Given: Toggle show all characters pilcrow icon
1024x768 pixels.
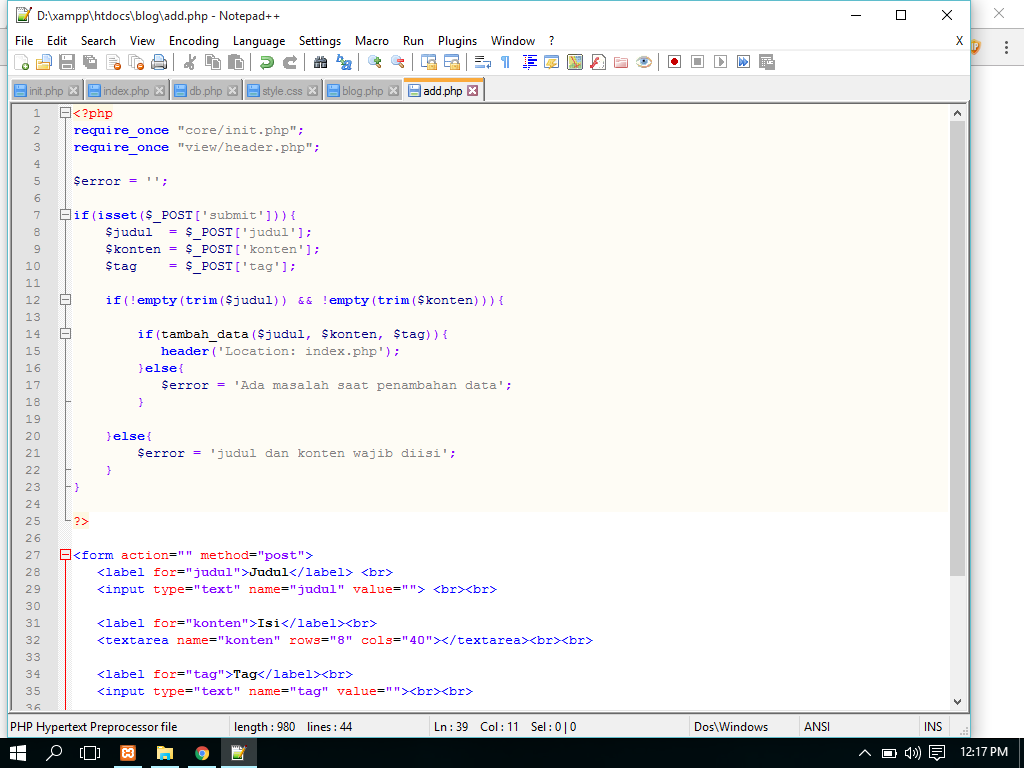Looking at the screenshot, I should (x=505, y=62).
